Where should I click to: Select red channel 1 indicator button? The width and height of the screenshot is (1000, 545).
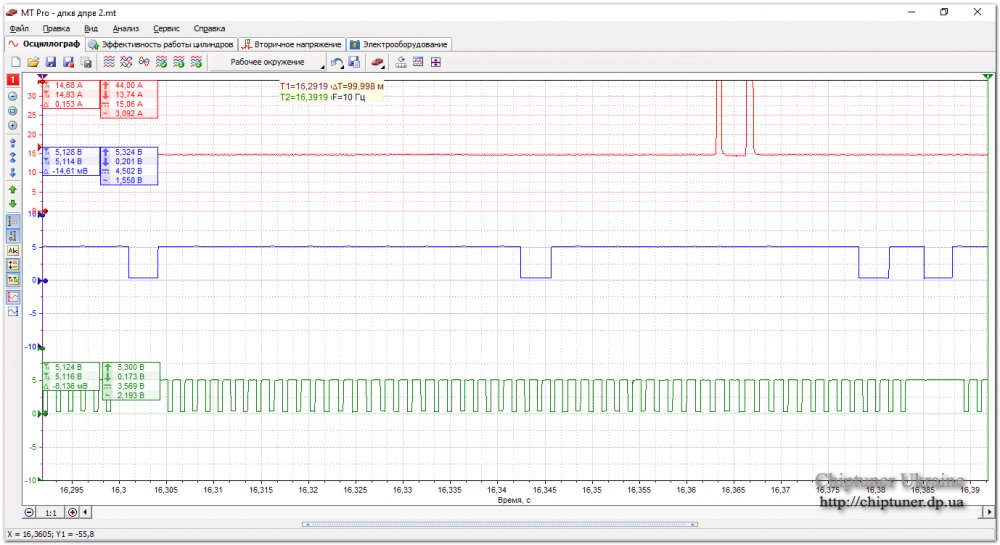[13, 80]
